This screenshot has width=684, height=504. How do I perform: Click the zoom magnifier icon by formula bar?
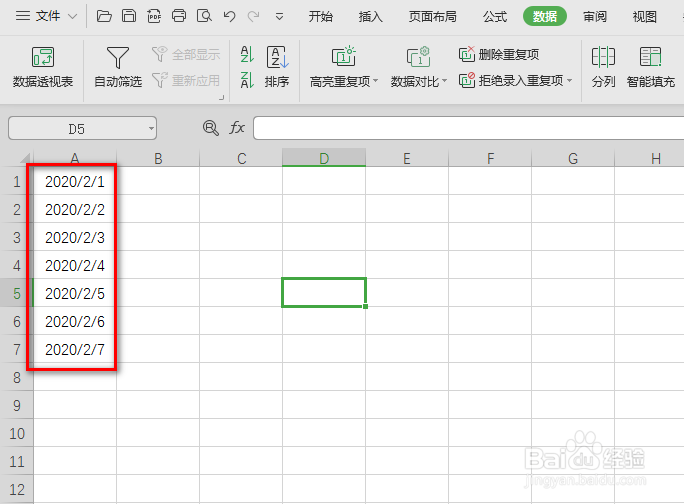click(211, 128)
